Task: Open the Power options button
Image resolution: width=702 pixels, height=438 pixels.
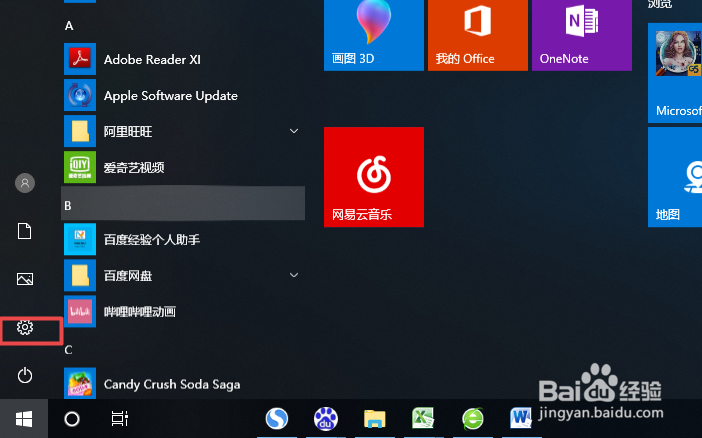Action: click(x=25, y=375)
